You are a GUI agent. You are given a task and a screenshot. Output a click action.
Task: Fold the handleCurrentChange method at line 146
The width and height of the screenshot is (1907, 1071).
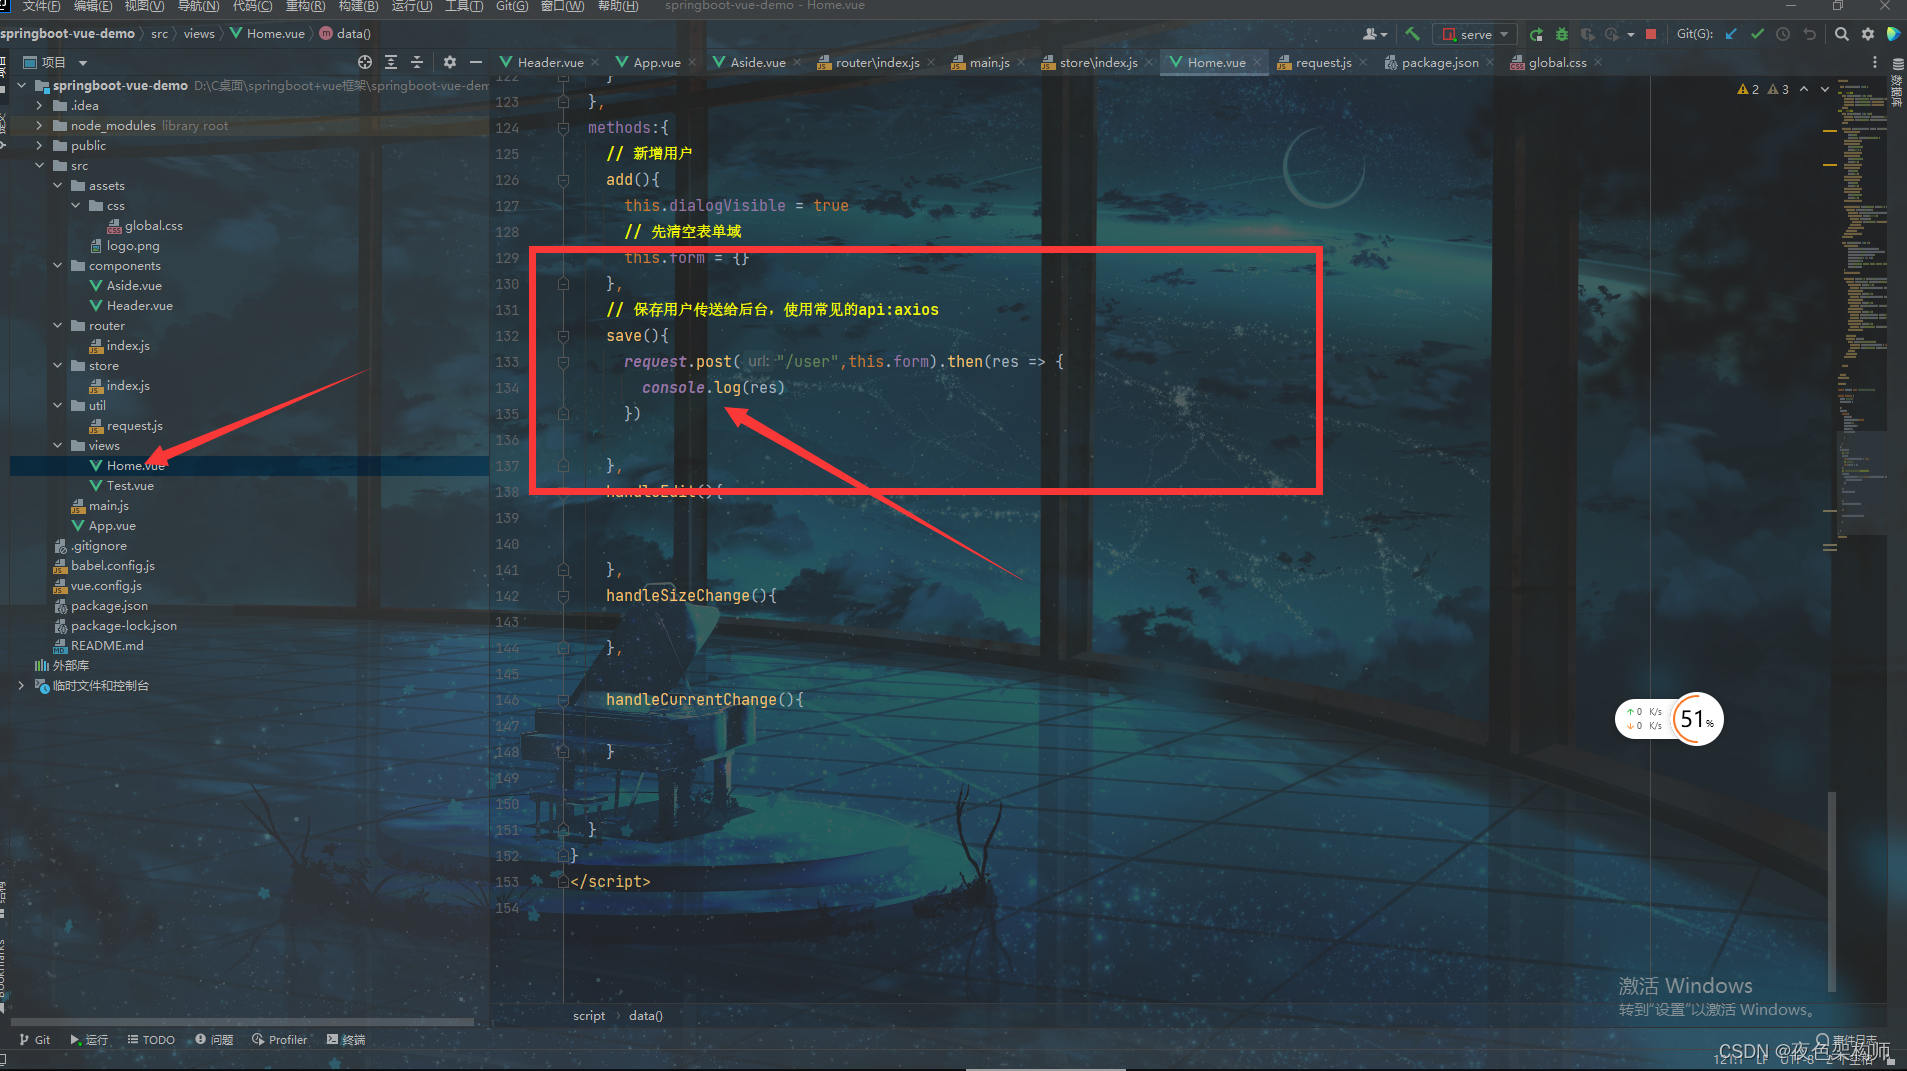(563, 700)
